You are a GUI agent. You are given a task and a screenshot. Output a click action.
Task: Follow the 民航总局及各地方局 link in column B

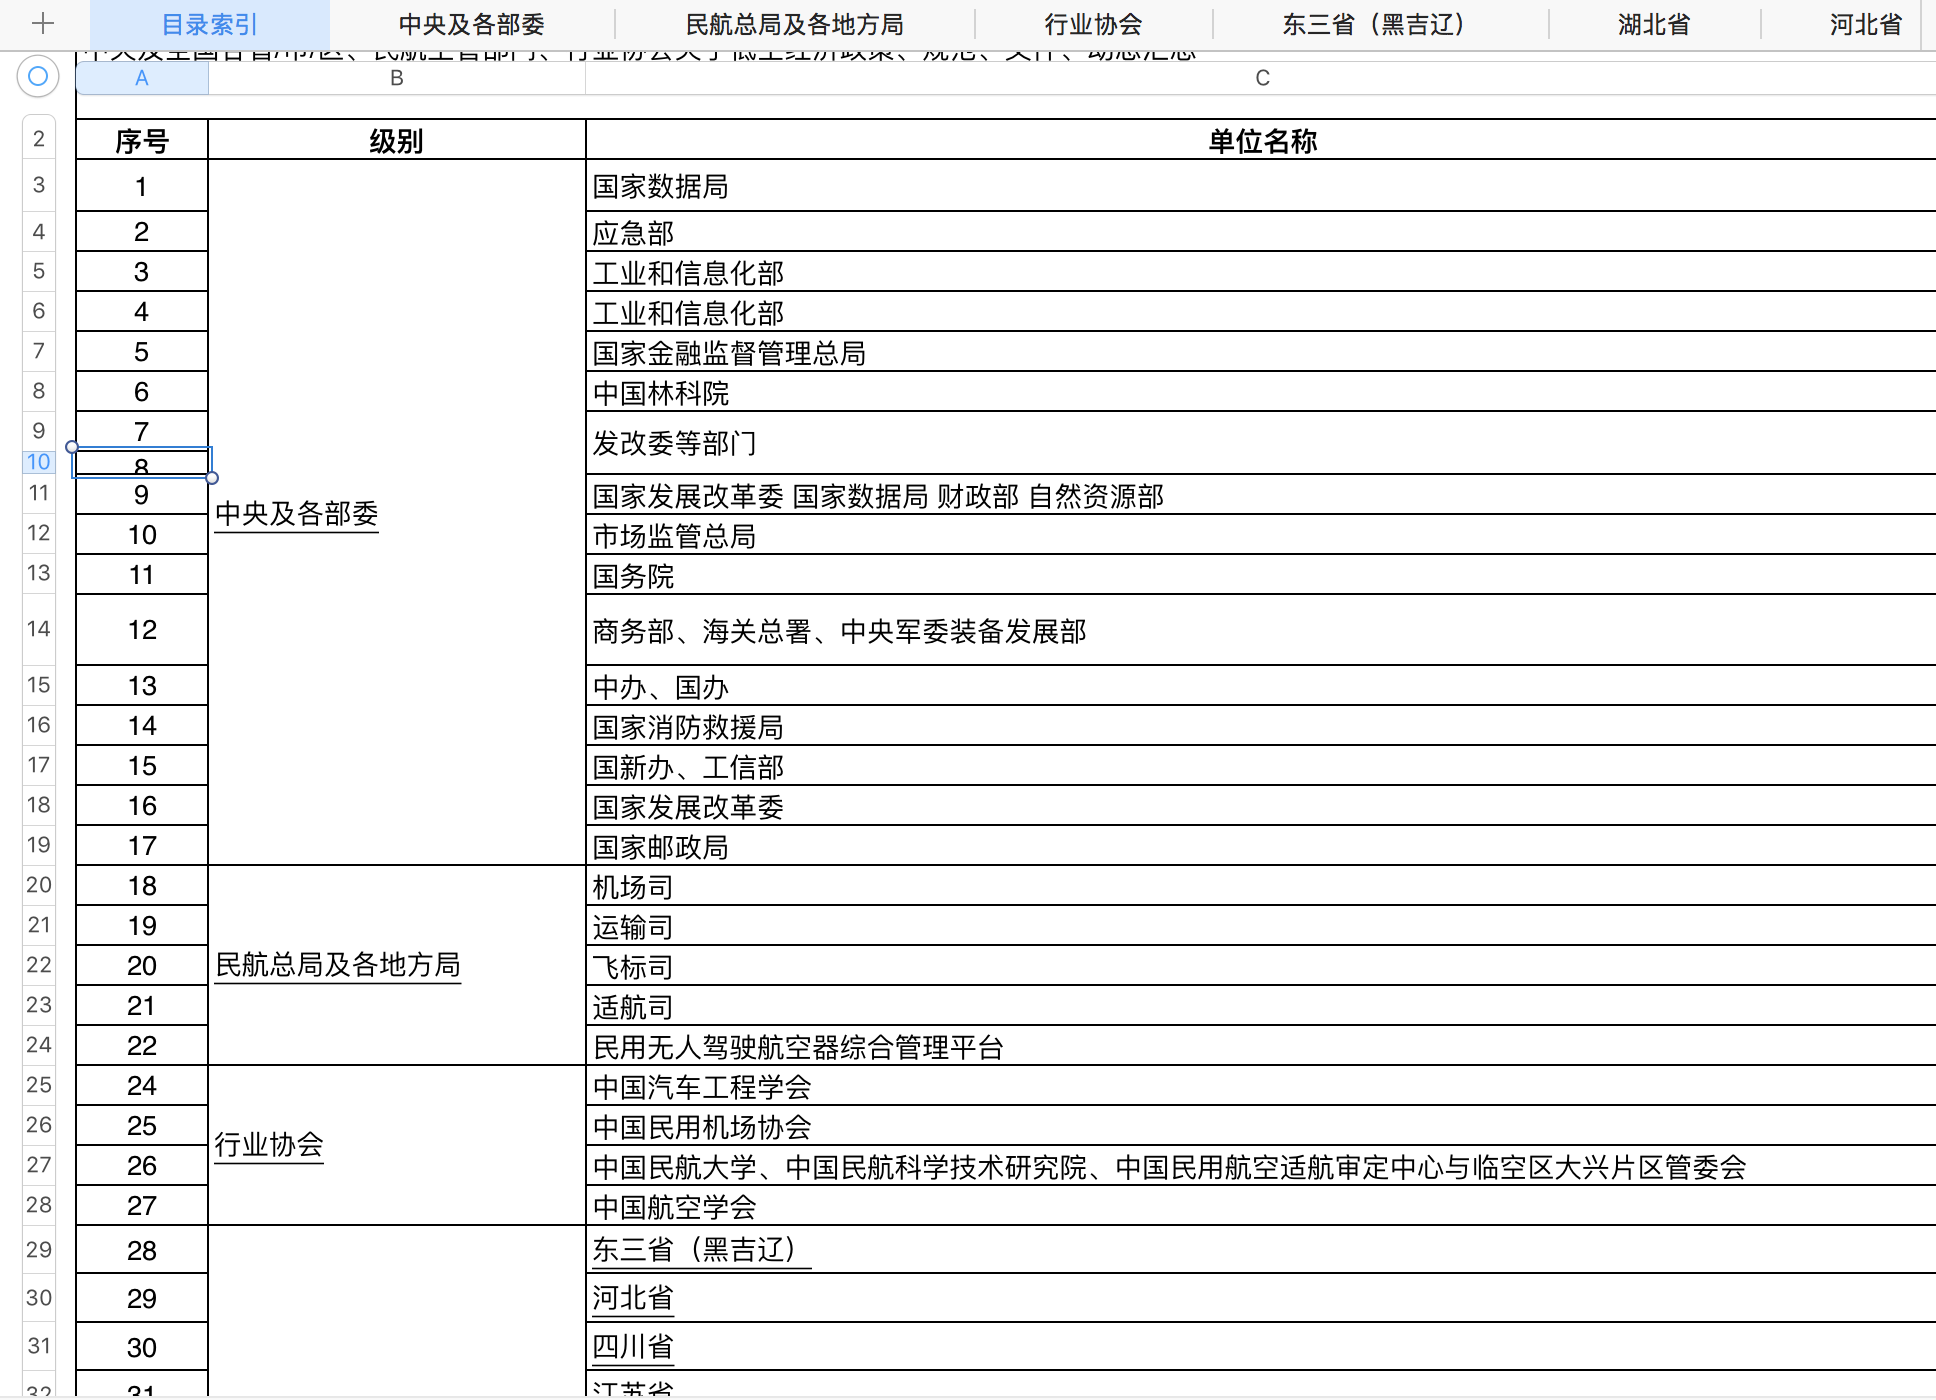coord(337,965)
